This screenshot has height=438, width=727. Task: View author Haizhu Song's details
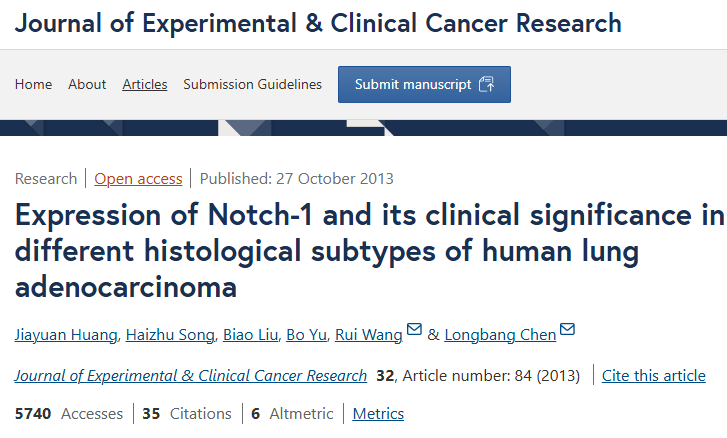tap(170, 335)
